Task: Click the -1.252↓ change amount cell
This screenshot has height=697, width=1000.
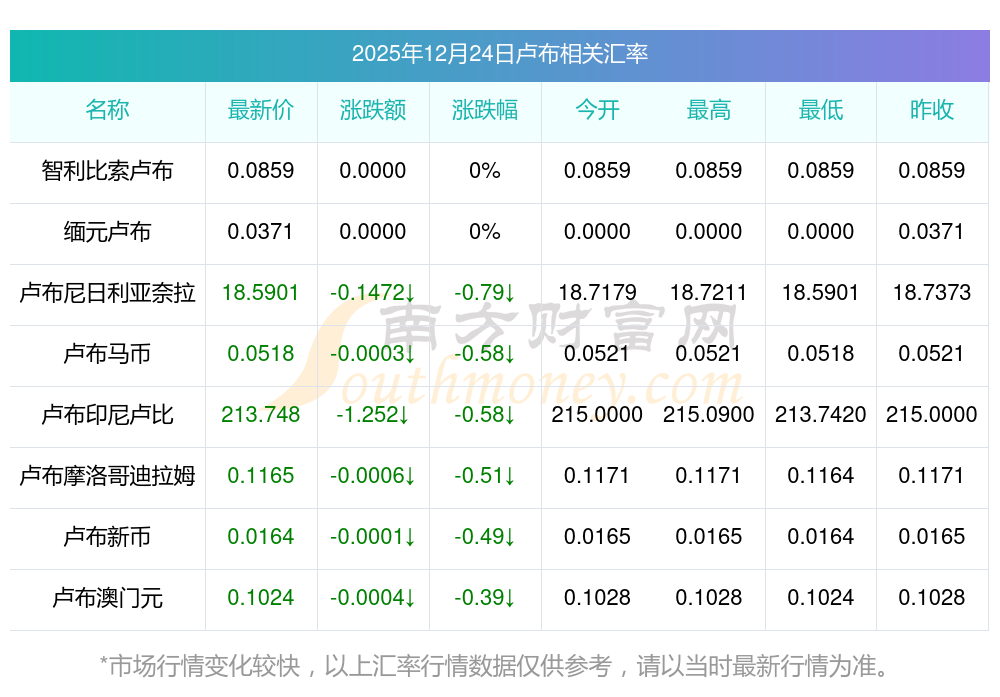Action: click(373, 415)
